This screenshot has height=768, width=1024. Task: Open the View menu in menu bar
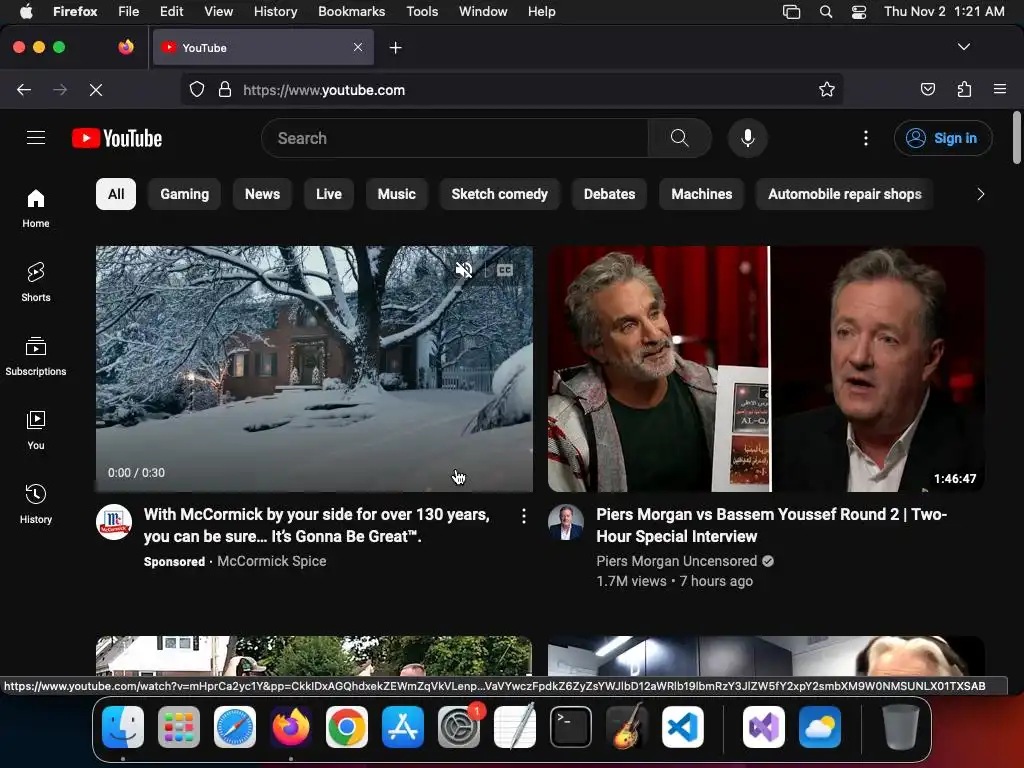(218, 11)
